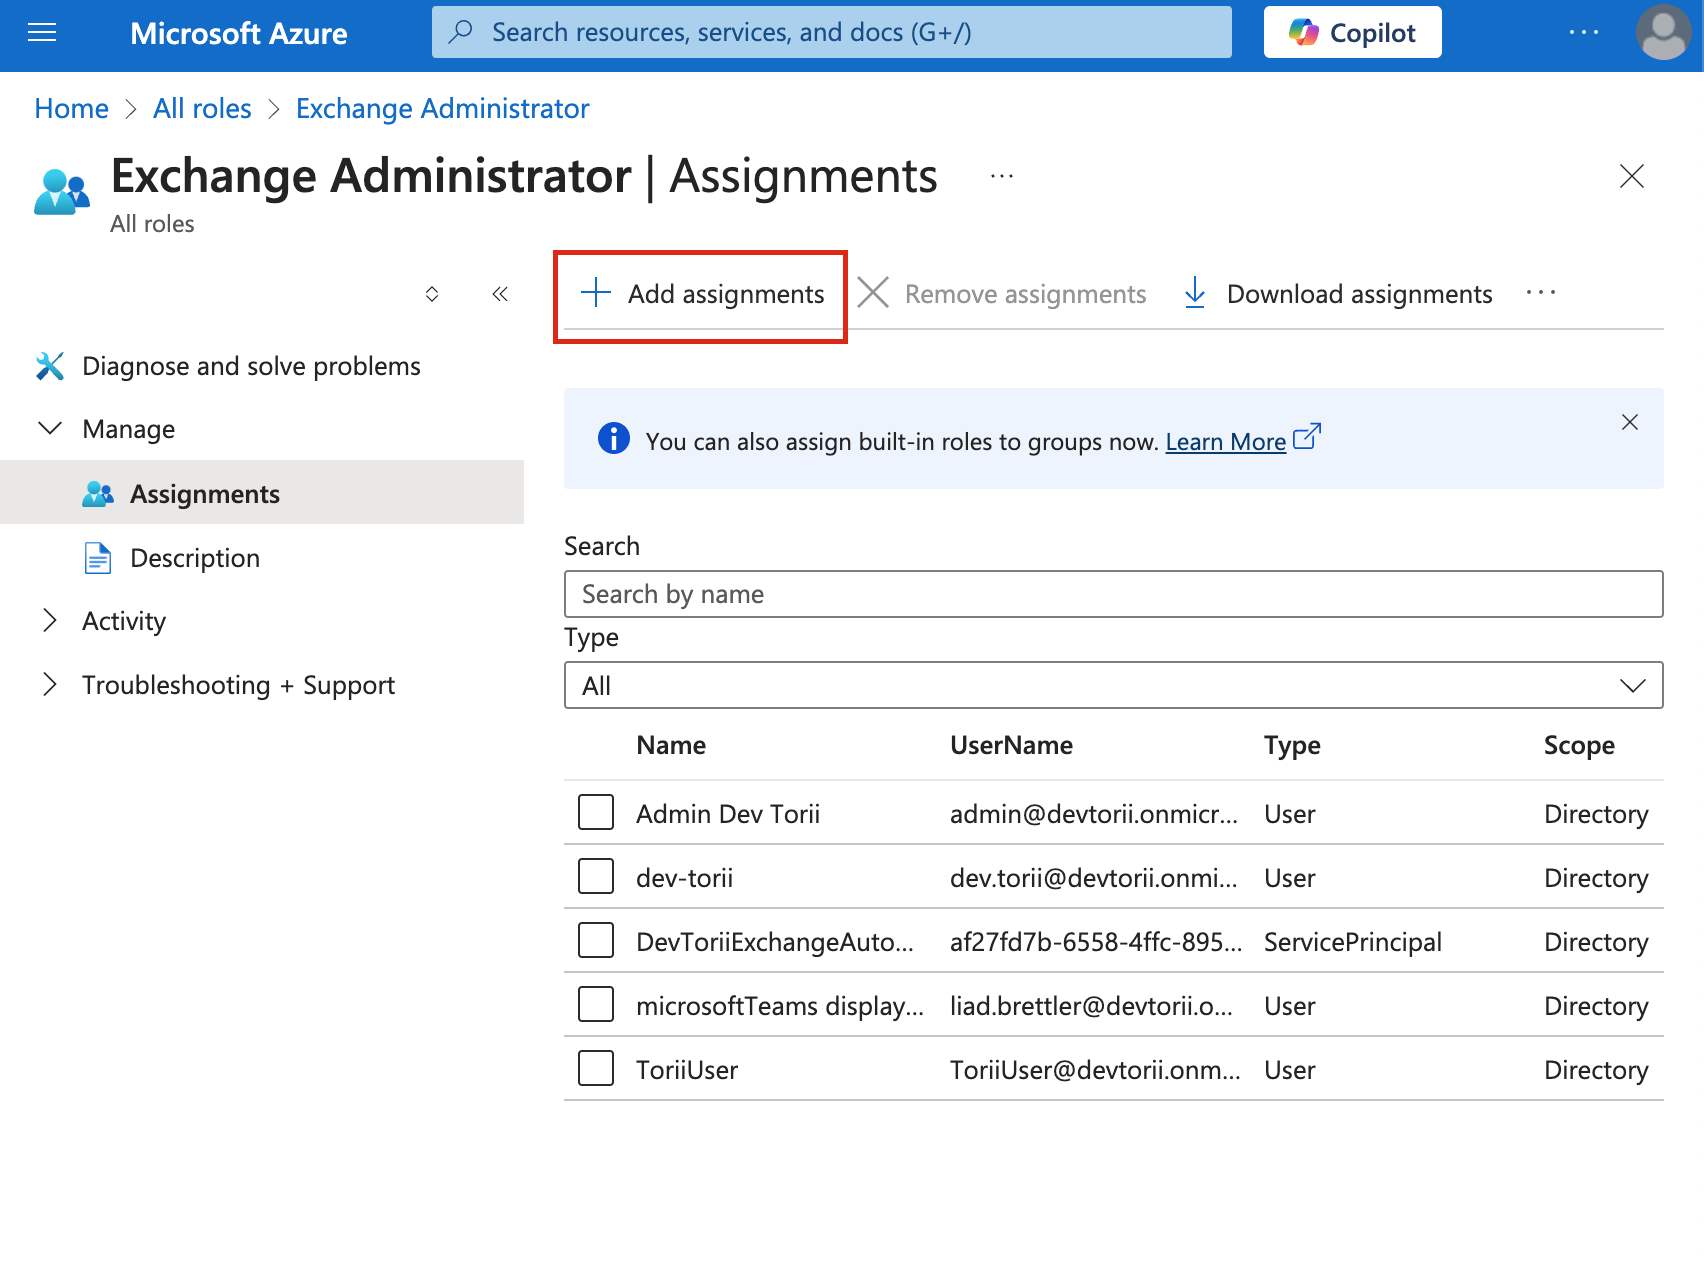Open the Learn More link
The width and height of the screenshot is (1704, 1284).
pyautogui.click(x=1226, y=441)
